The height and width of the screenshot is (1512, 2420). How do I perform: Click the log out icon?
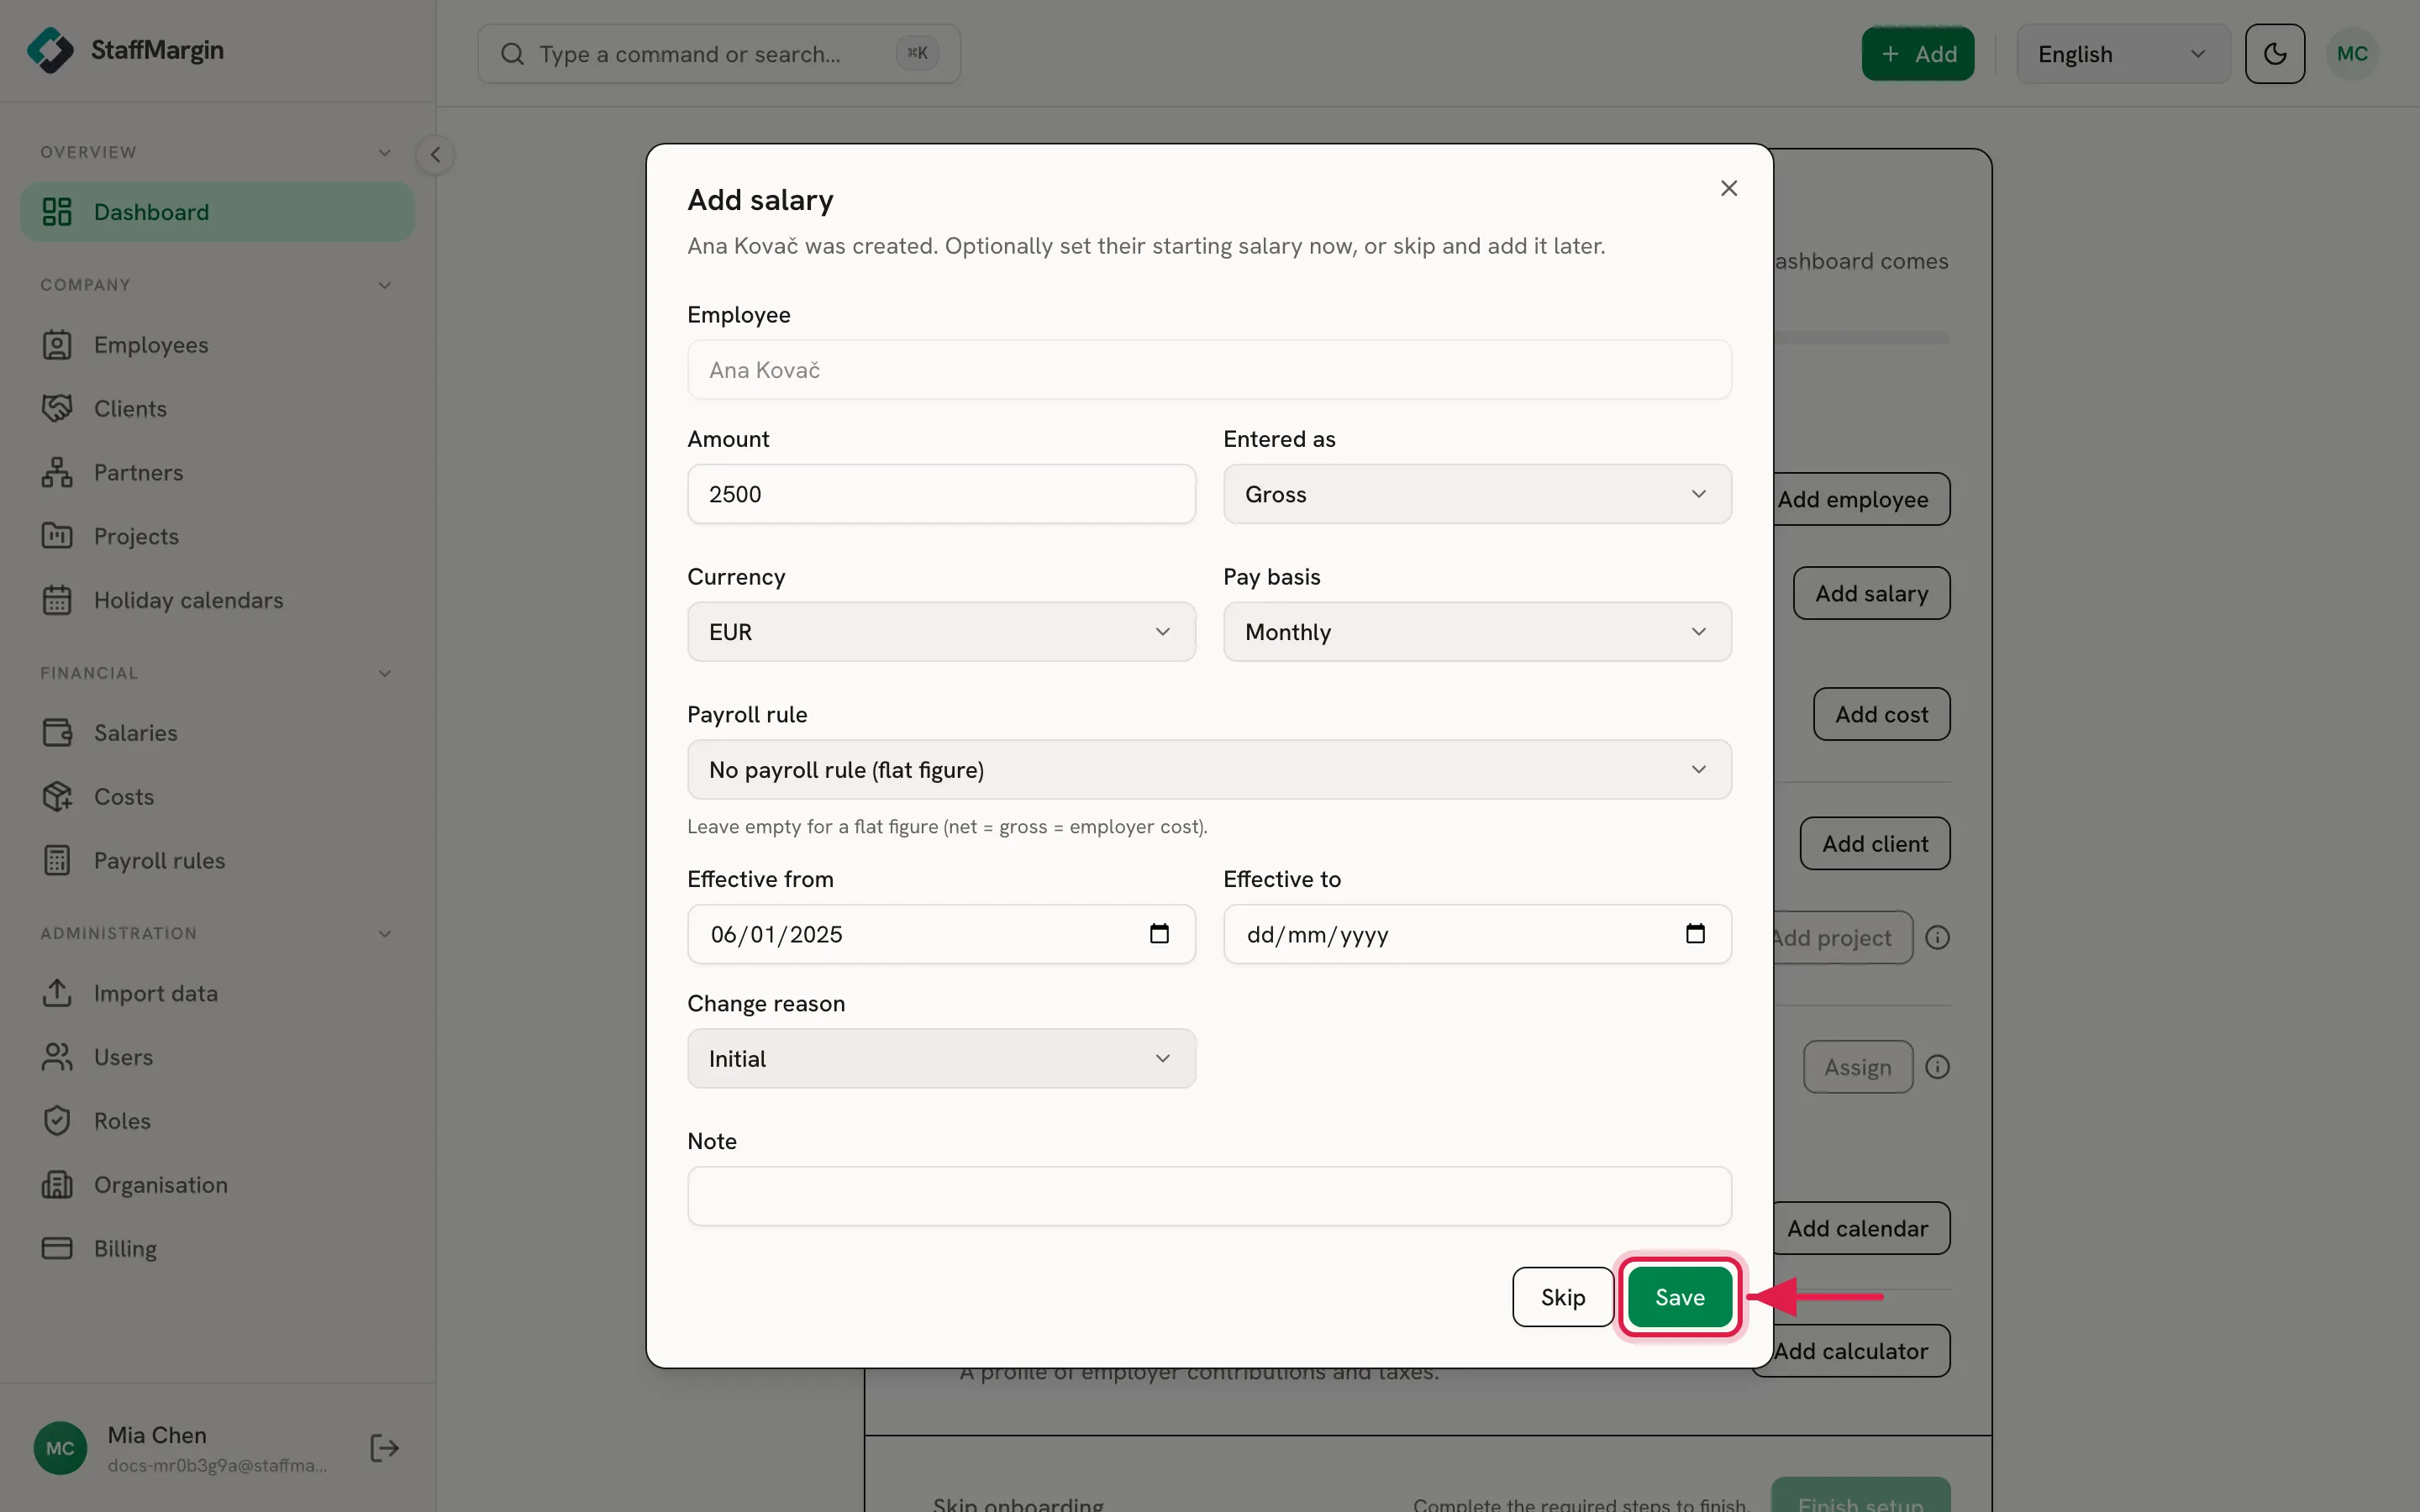(384, 1448)
